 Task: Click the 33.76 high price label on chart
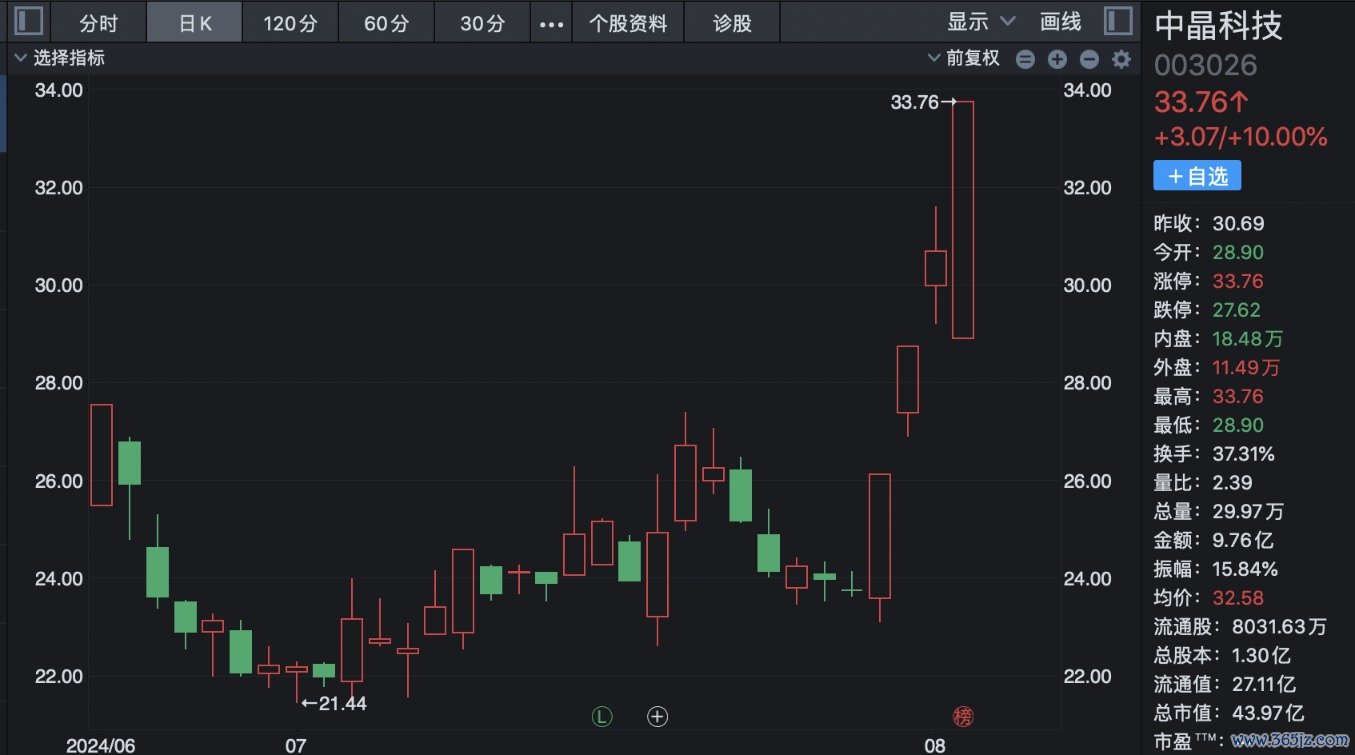[915, 102]
